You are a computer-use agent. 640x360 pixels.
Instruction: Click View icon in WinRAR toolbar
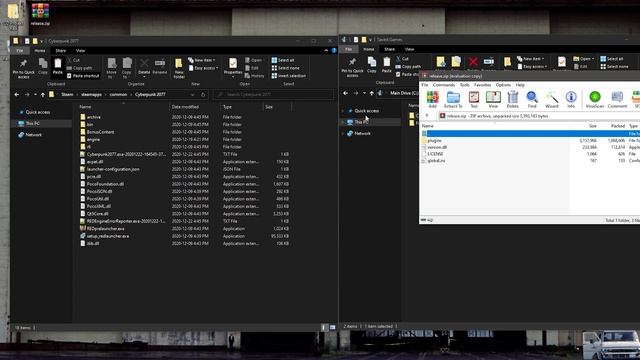coord(493,99)
